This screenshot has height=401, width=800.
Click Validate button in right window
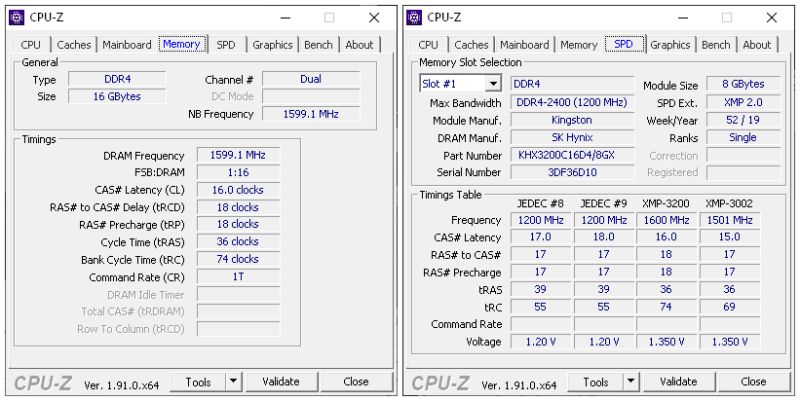click(679, 382)
